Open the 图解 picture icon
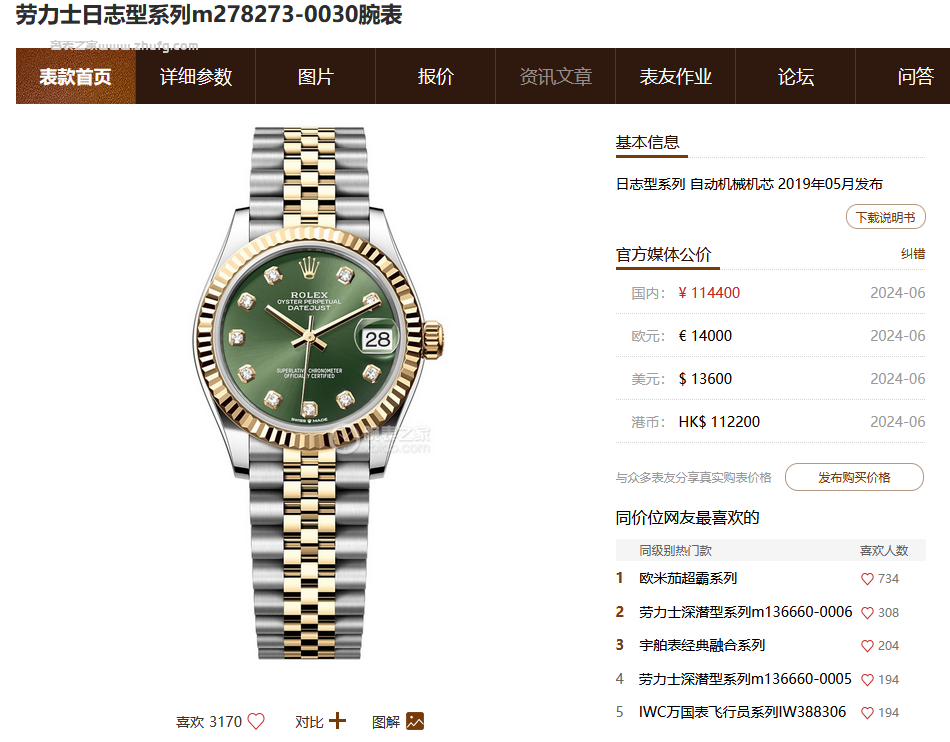 click(x=415, y=721)
